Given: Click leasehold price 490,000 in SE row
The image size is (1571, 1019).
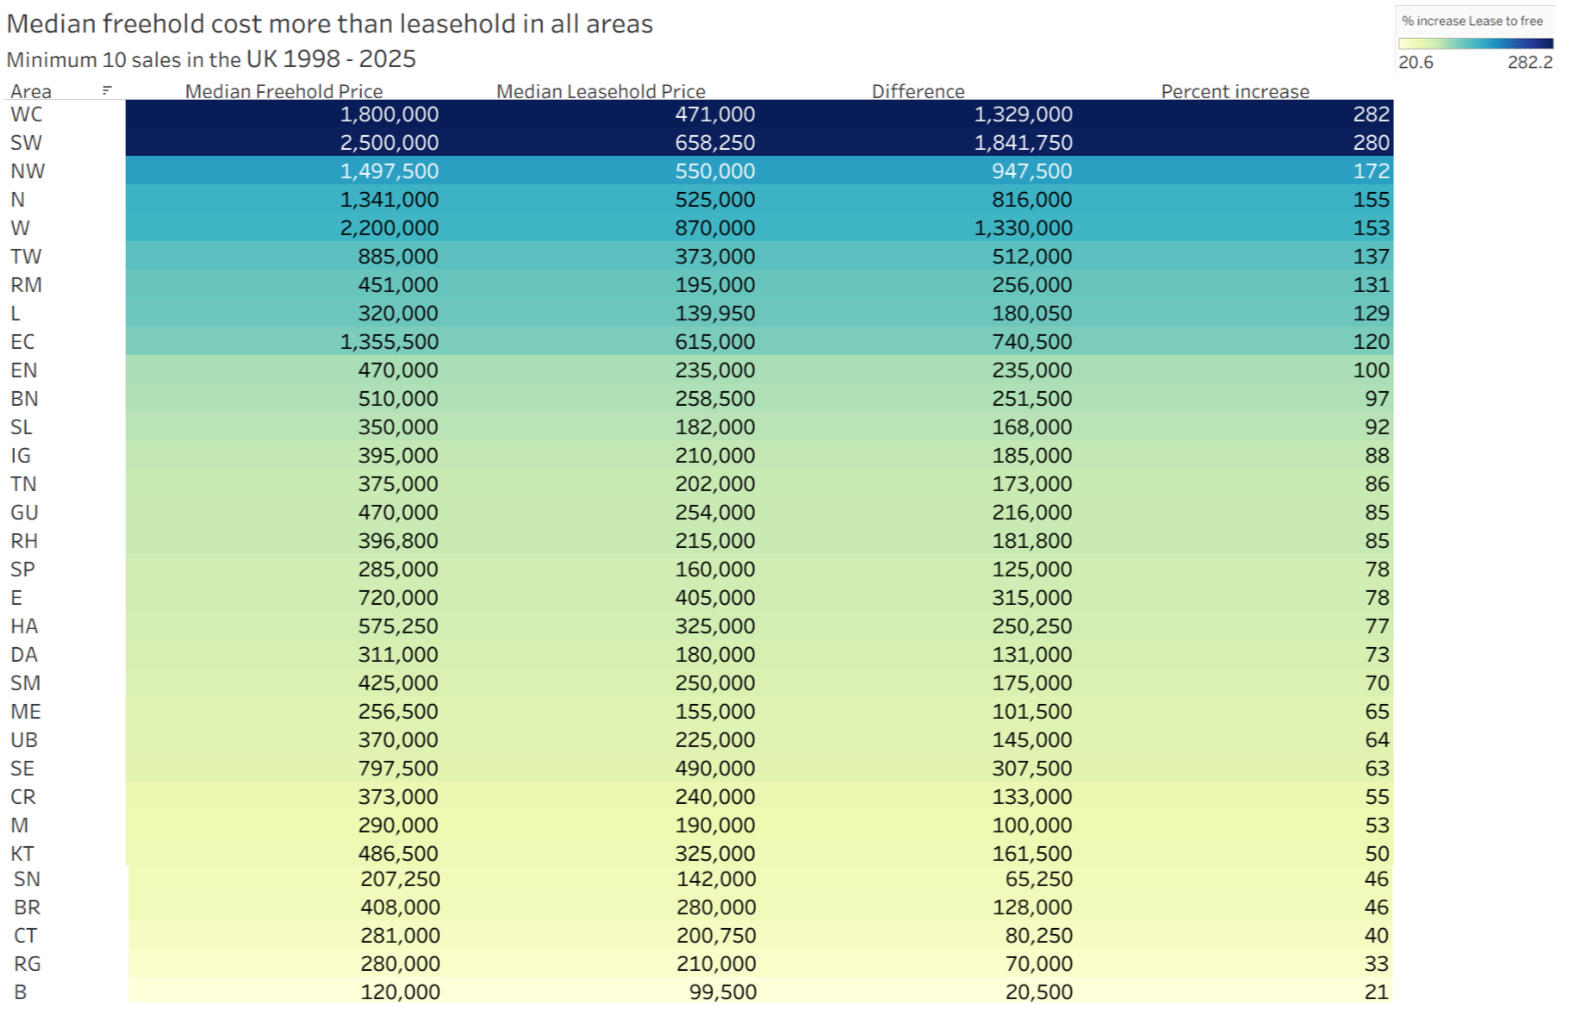Looking at the screenshot, I should pyautogui.click(x=715, y=769).
